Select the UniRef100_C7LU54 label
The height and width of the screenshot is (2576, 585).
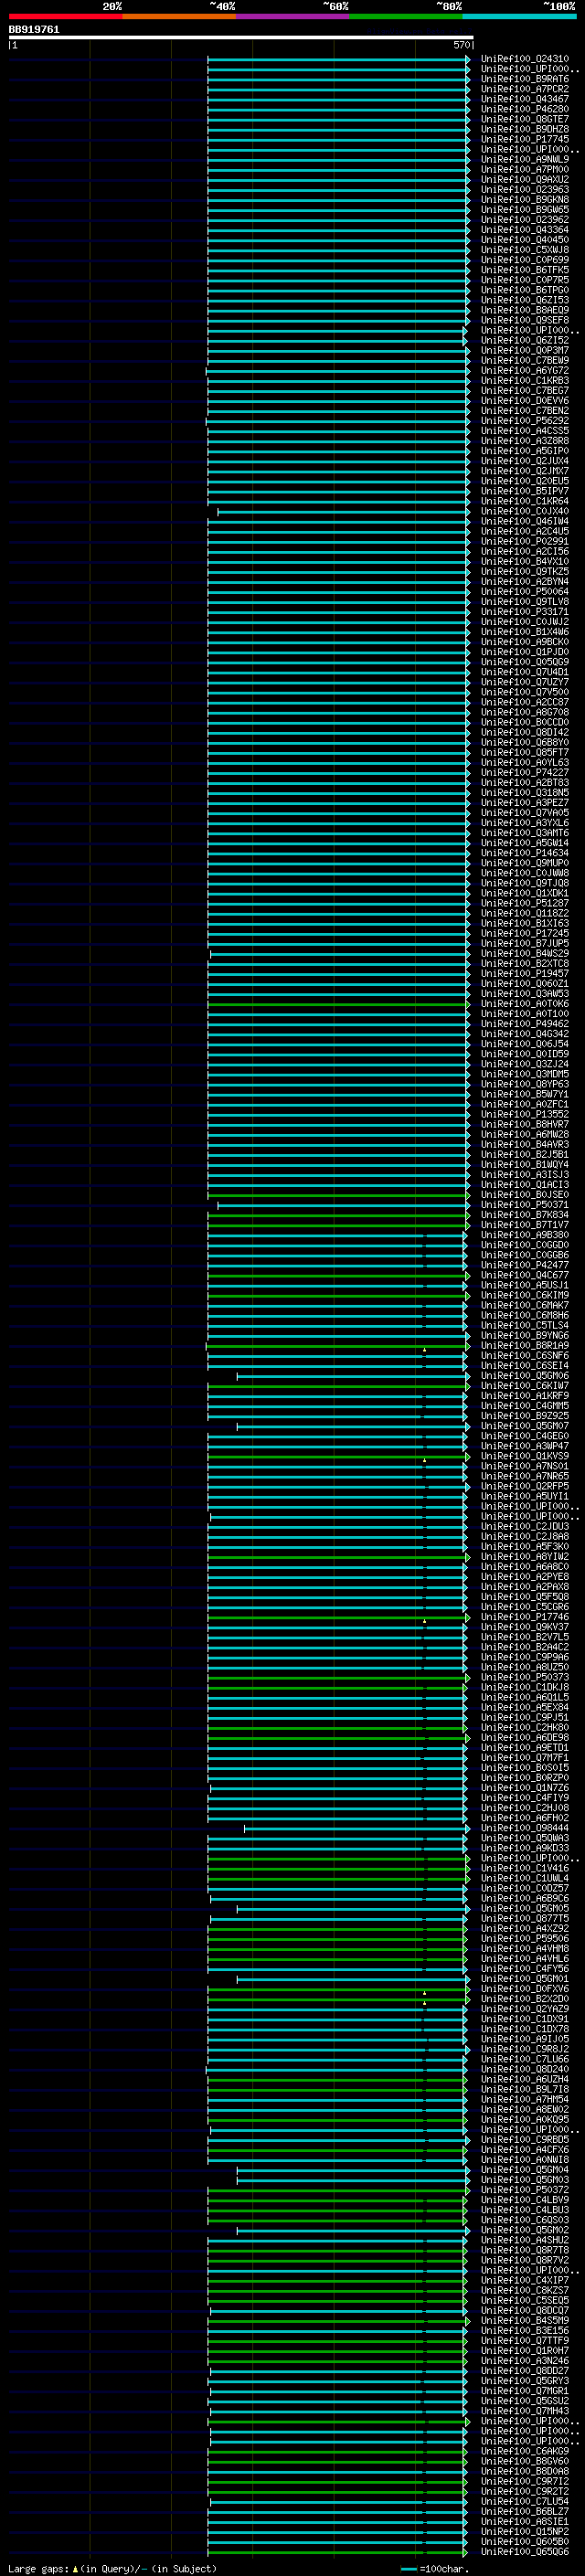pyautogui.click(x=525, y=2501)
